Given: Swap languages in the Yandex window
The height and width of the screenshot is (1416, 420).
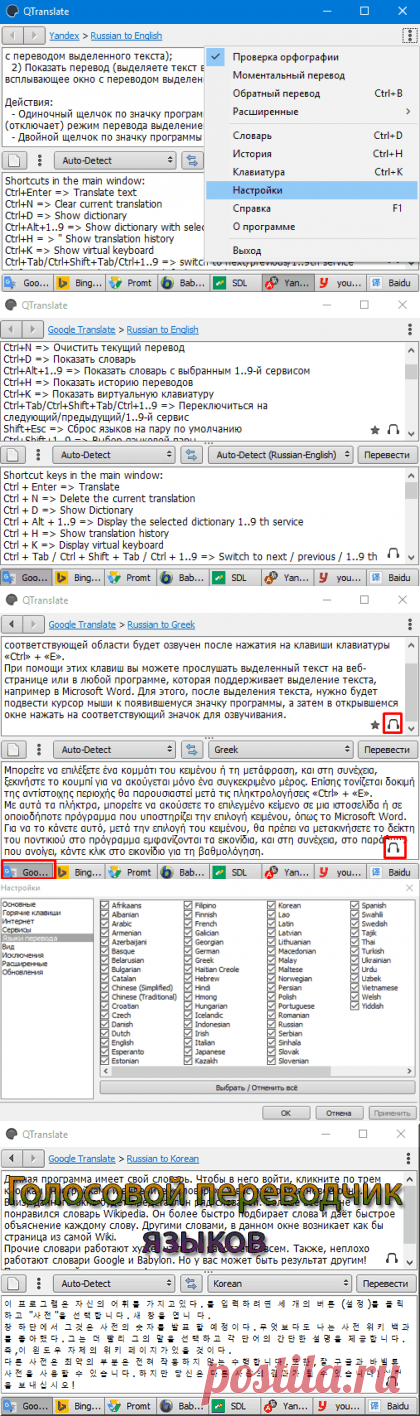Looking at the screenshot, I should (x=191, y=160).
